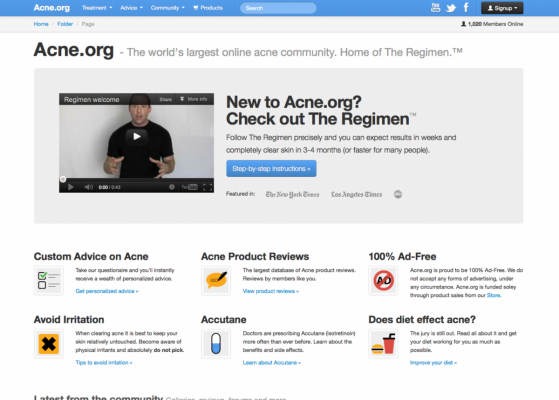Click the Los Angeles Times logo
559x400 pixels.
click(357, 194)
